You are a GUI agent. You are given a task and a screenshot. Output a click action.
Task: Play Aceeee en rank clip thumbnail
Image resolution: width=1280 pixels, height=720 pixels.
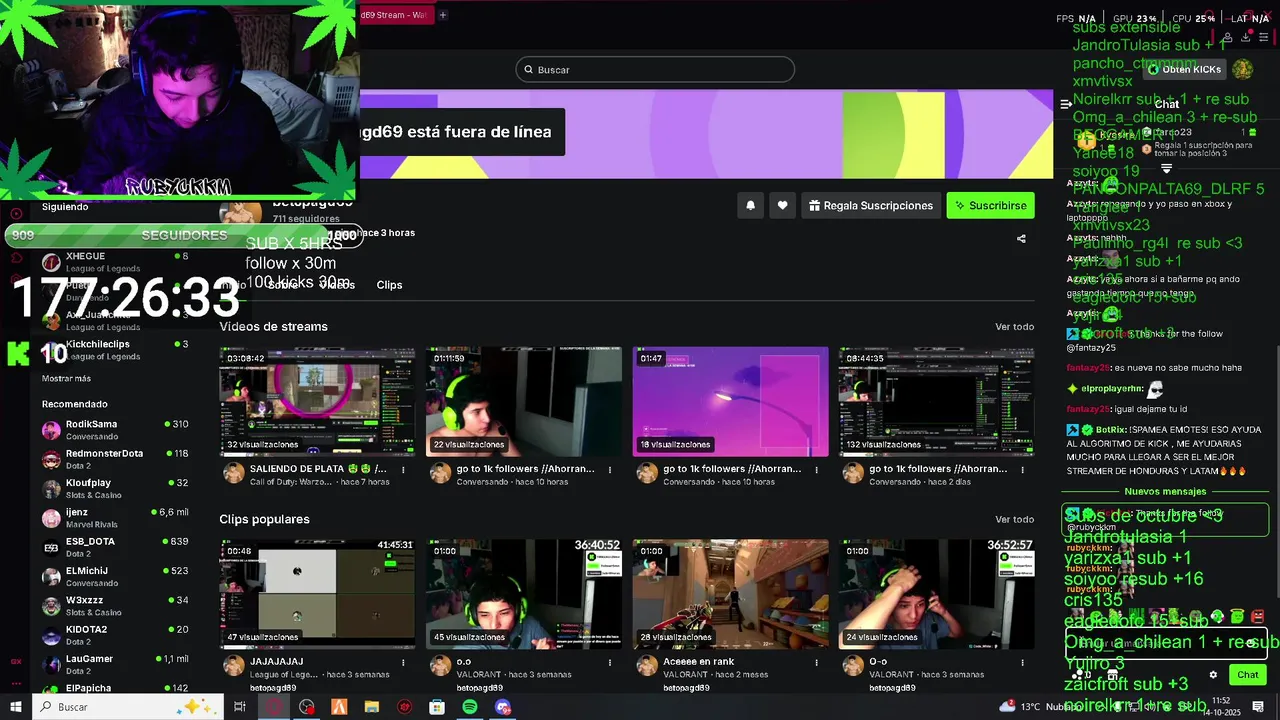[x=730, y=595]
